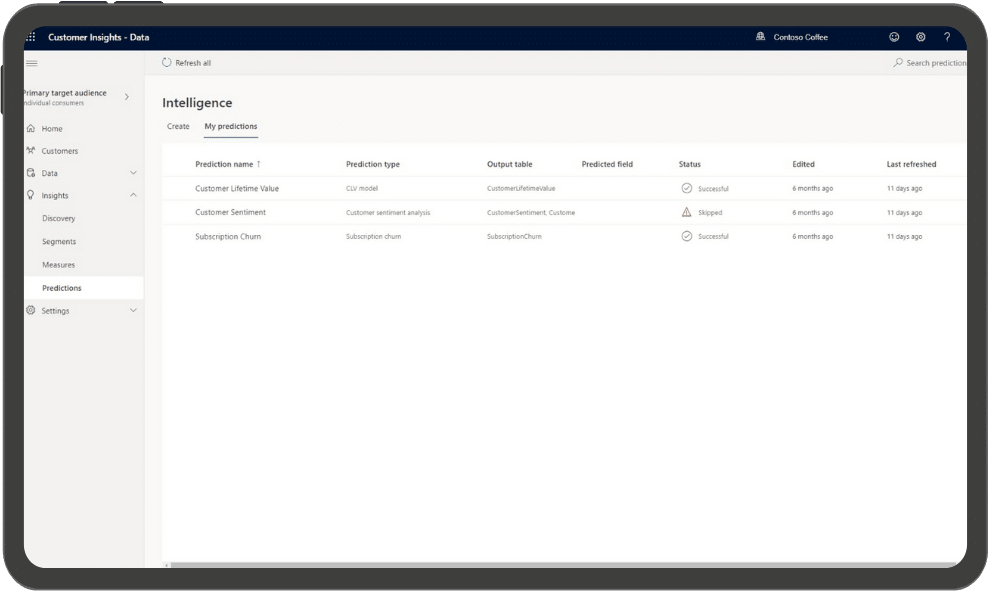
Task: Expand the Data section chevron
Action: 133,173
